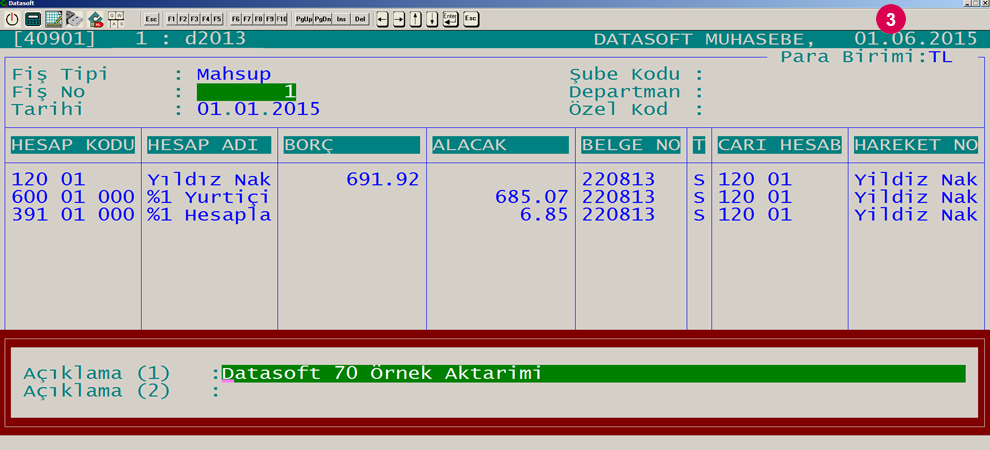990x450 pixels.
Task: Click the Esc keycap next to Enter
Action: click(471, 19)
